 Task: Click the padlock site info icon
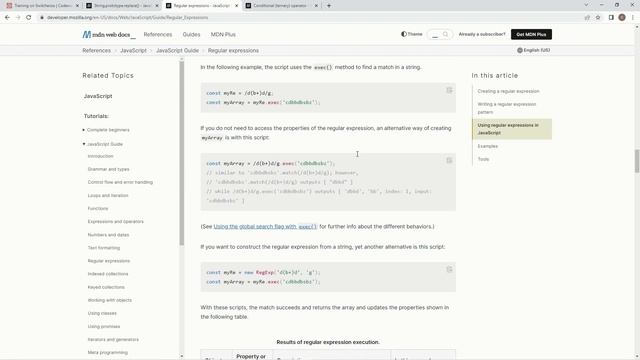42,18
